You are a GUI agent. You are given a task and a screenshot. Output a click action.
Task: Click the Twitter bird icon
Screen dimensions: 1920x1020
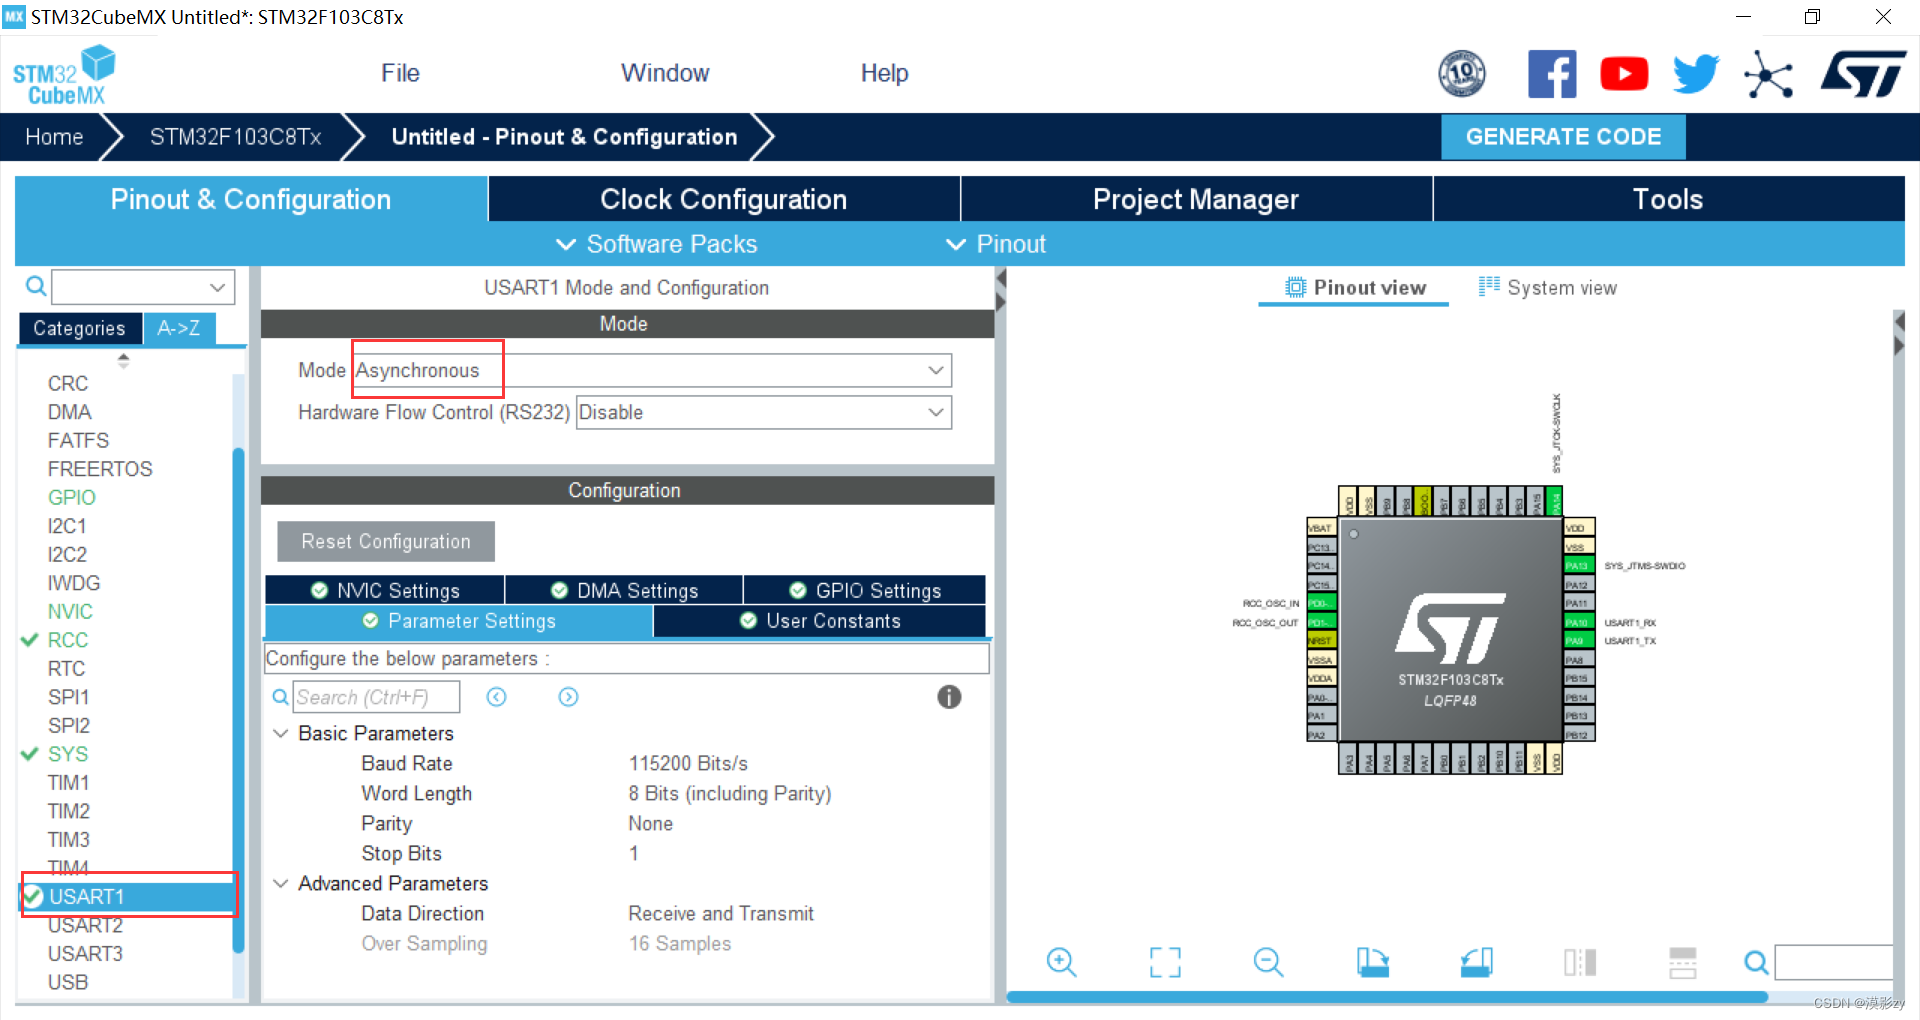(x=1696, y=74)
